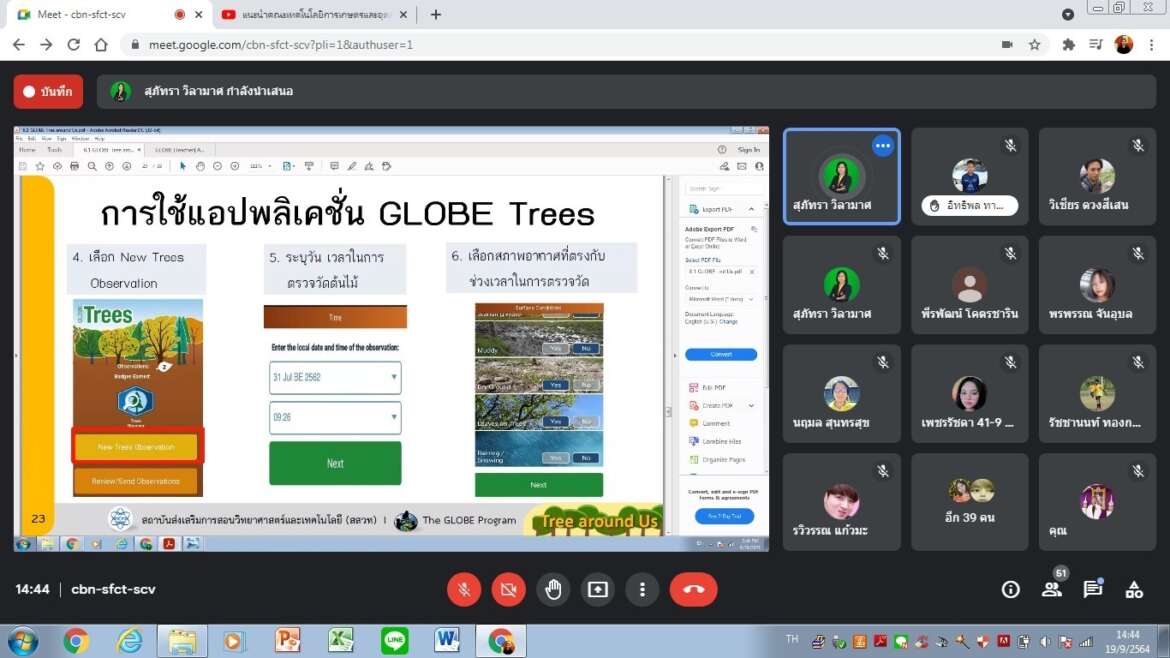Click Next below the Surface Conditions panel
This screenshot has height=658, width=1170.
(539, 485)
